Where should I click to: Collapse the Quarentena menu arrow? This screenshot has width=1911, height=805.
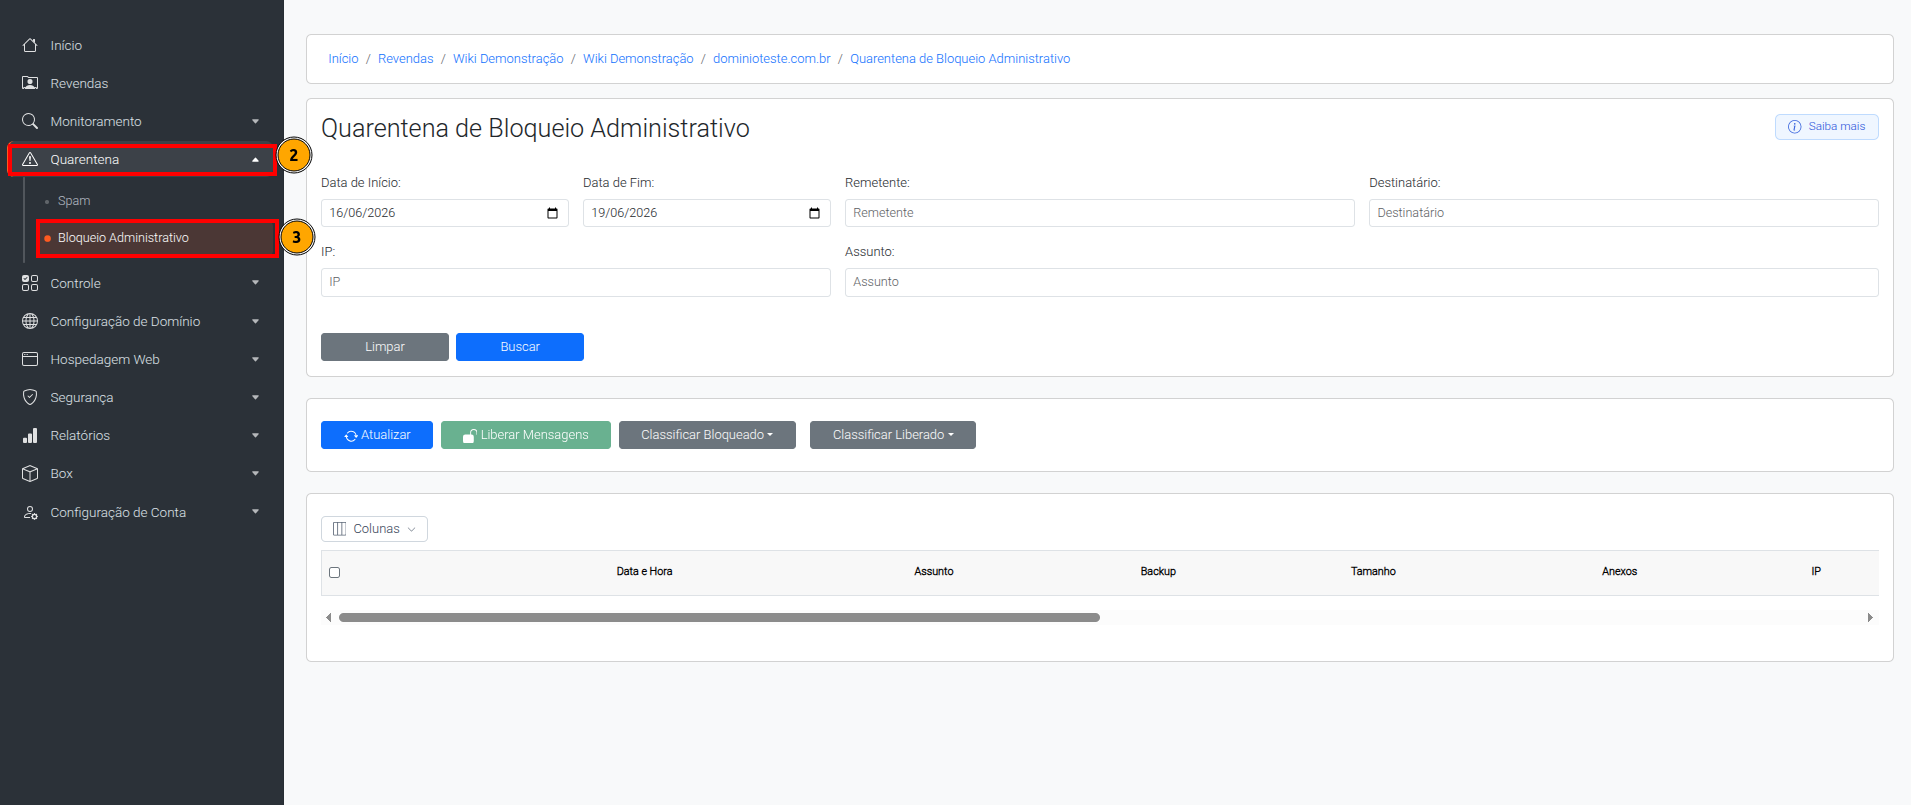pos(256,159)
